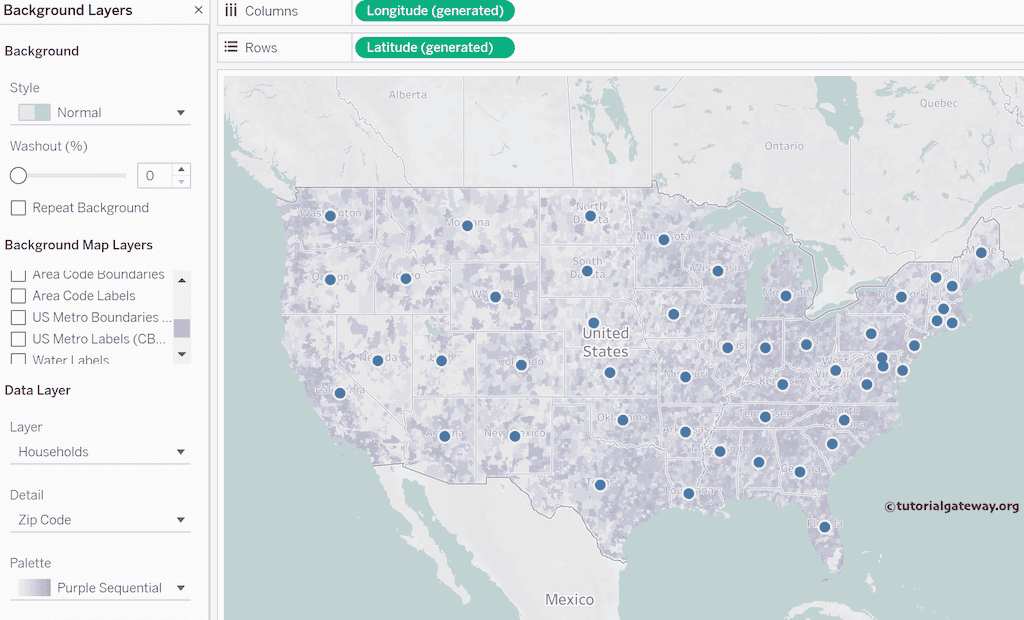Select the Colorado state map mark
This screenshot has height=620, width=1024.
click(521, 365)
